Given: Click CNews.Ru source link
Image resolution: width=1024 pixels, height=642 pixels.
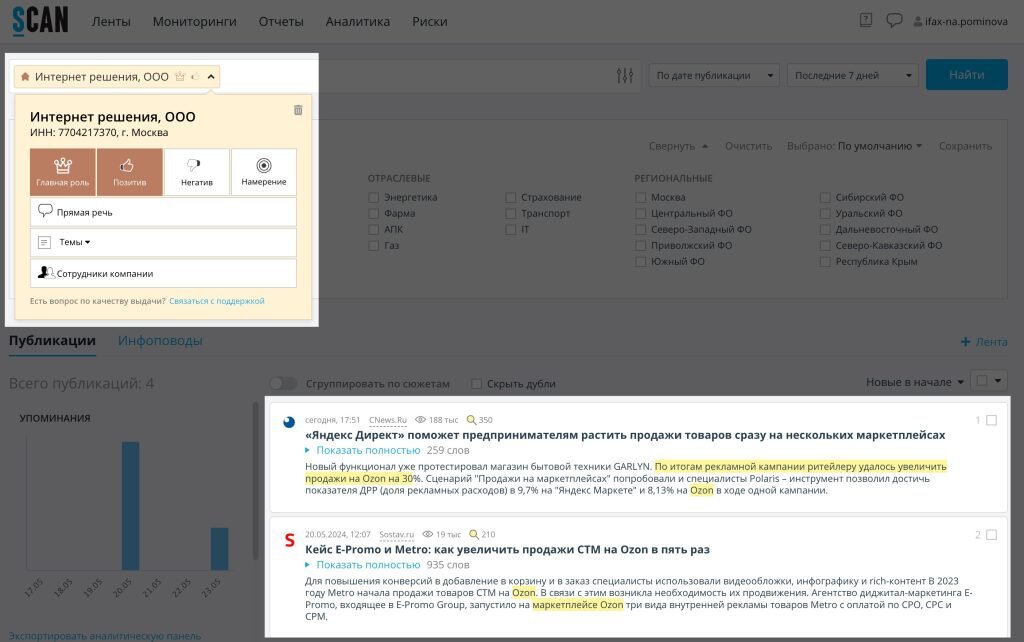Looking at the screenshot, I should [x=388, y=420].
